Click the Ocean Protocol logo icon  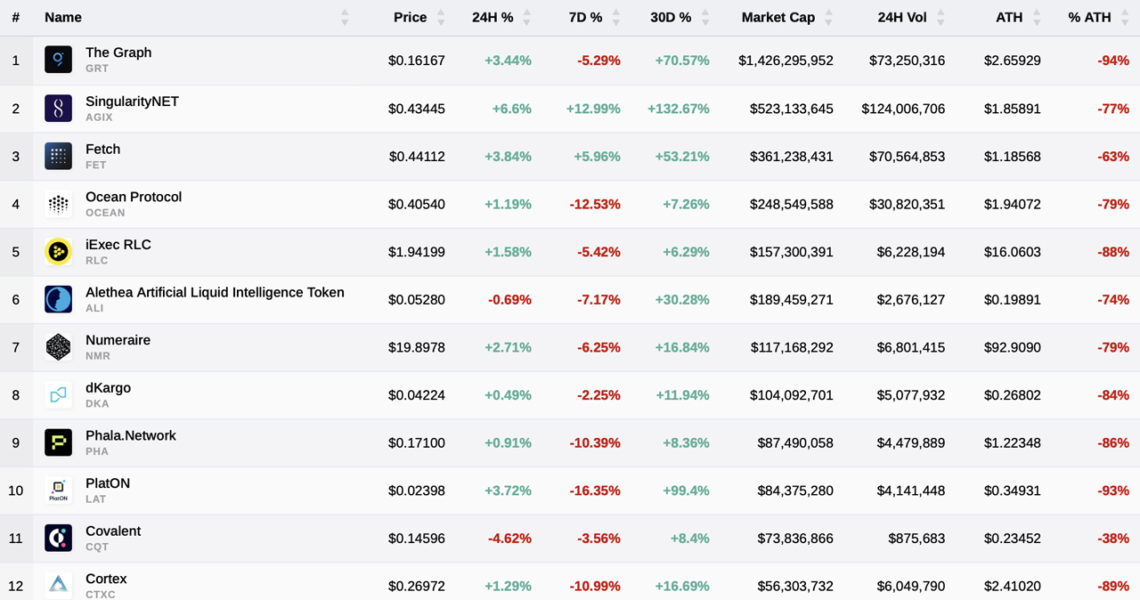pyautogui.click(x=58, y=204)
